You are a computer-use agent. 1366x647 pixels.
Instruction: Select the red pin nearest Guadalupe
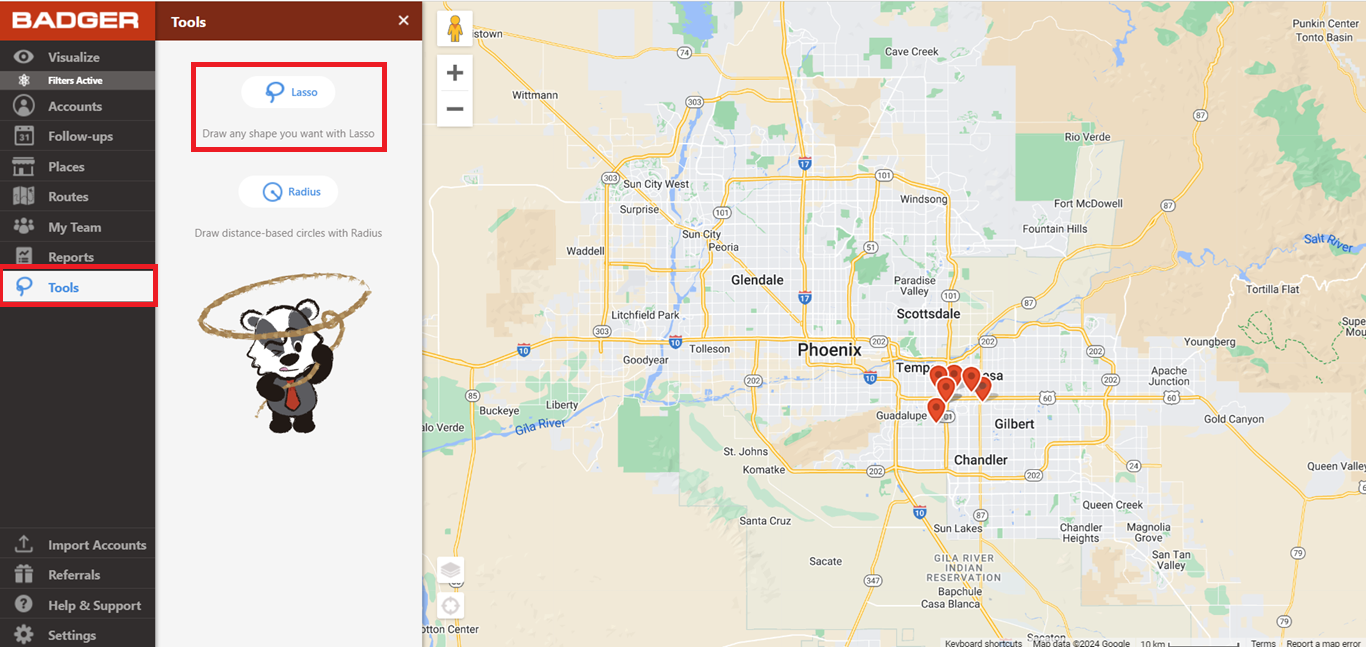[936, 409]
